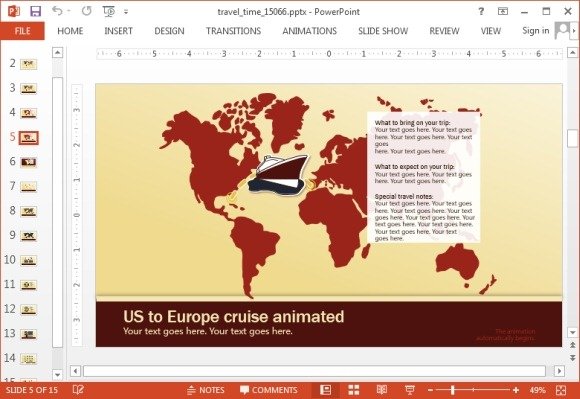Expand Customize Quick Access Toolbar dropdown

coord(126,12)
